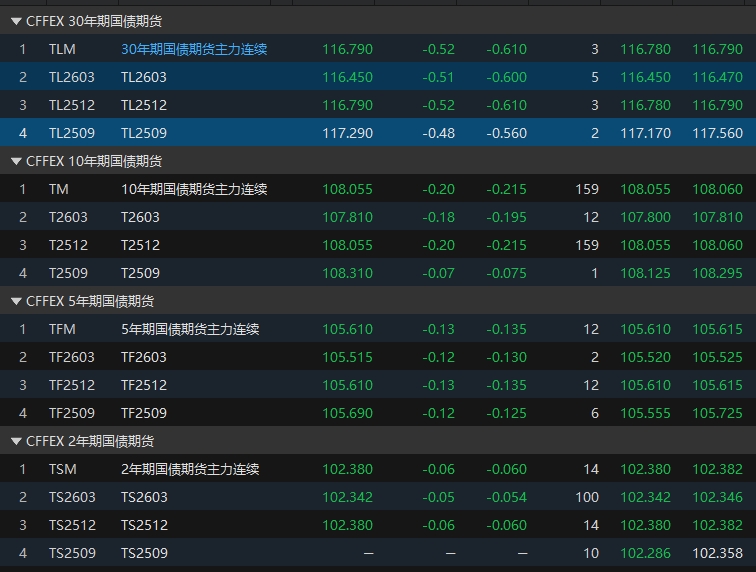756x572 pixels.
Task: Click price 116.450 in TL2603 row
Action: [x=347, y=77]
